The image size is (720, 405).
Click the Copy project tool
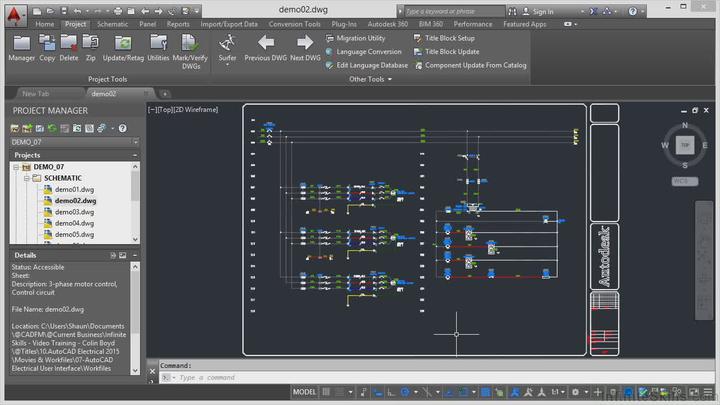(47, 48)
